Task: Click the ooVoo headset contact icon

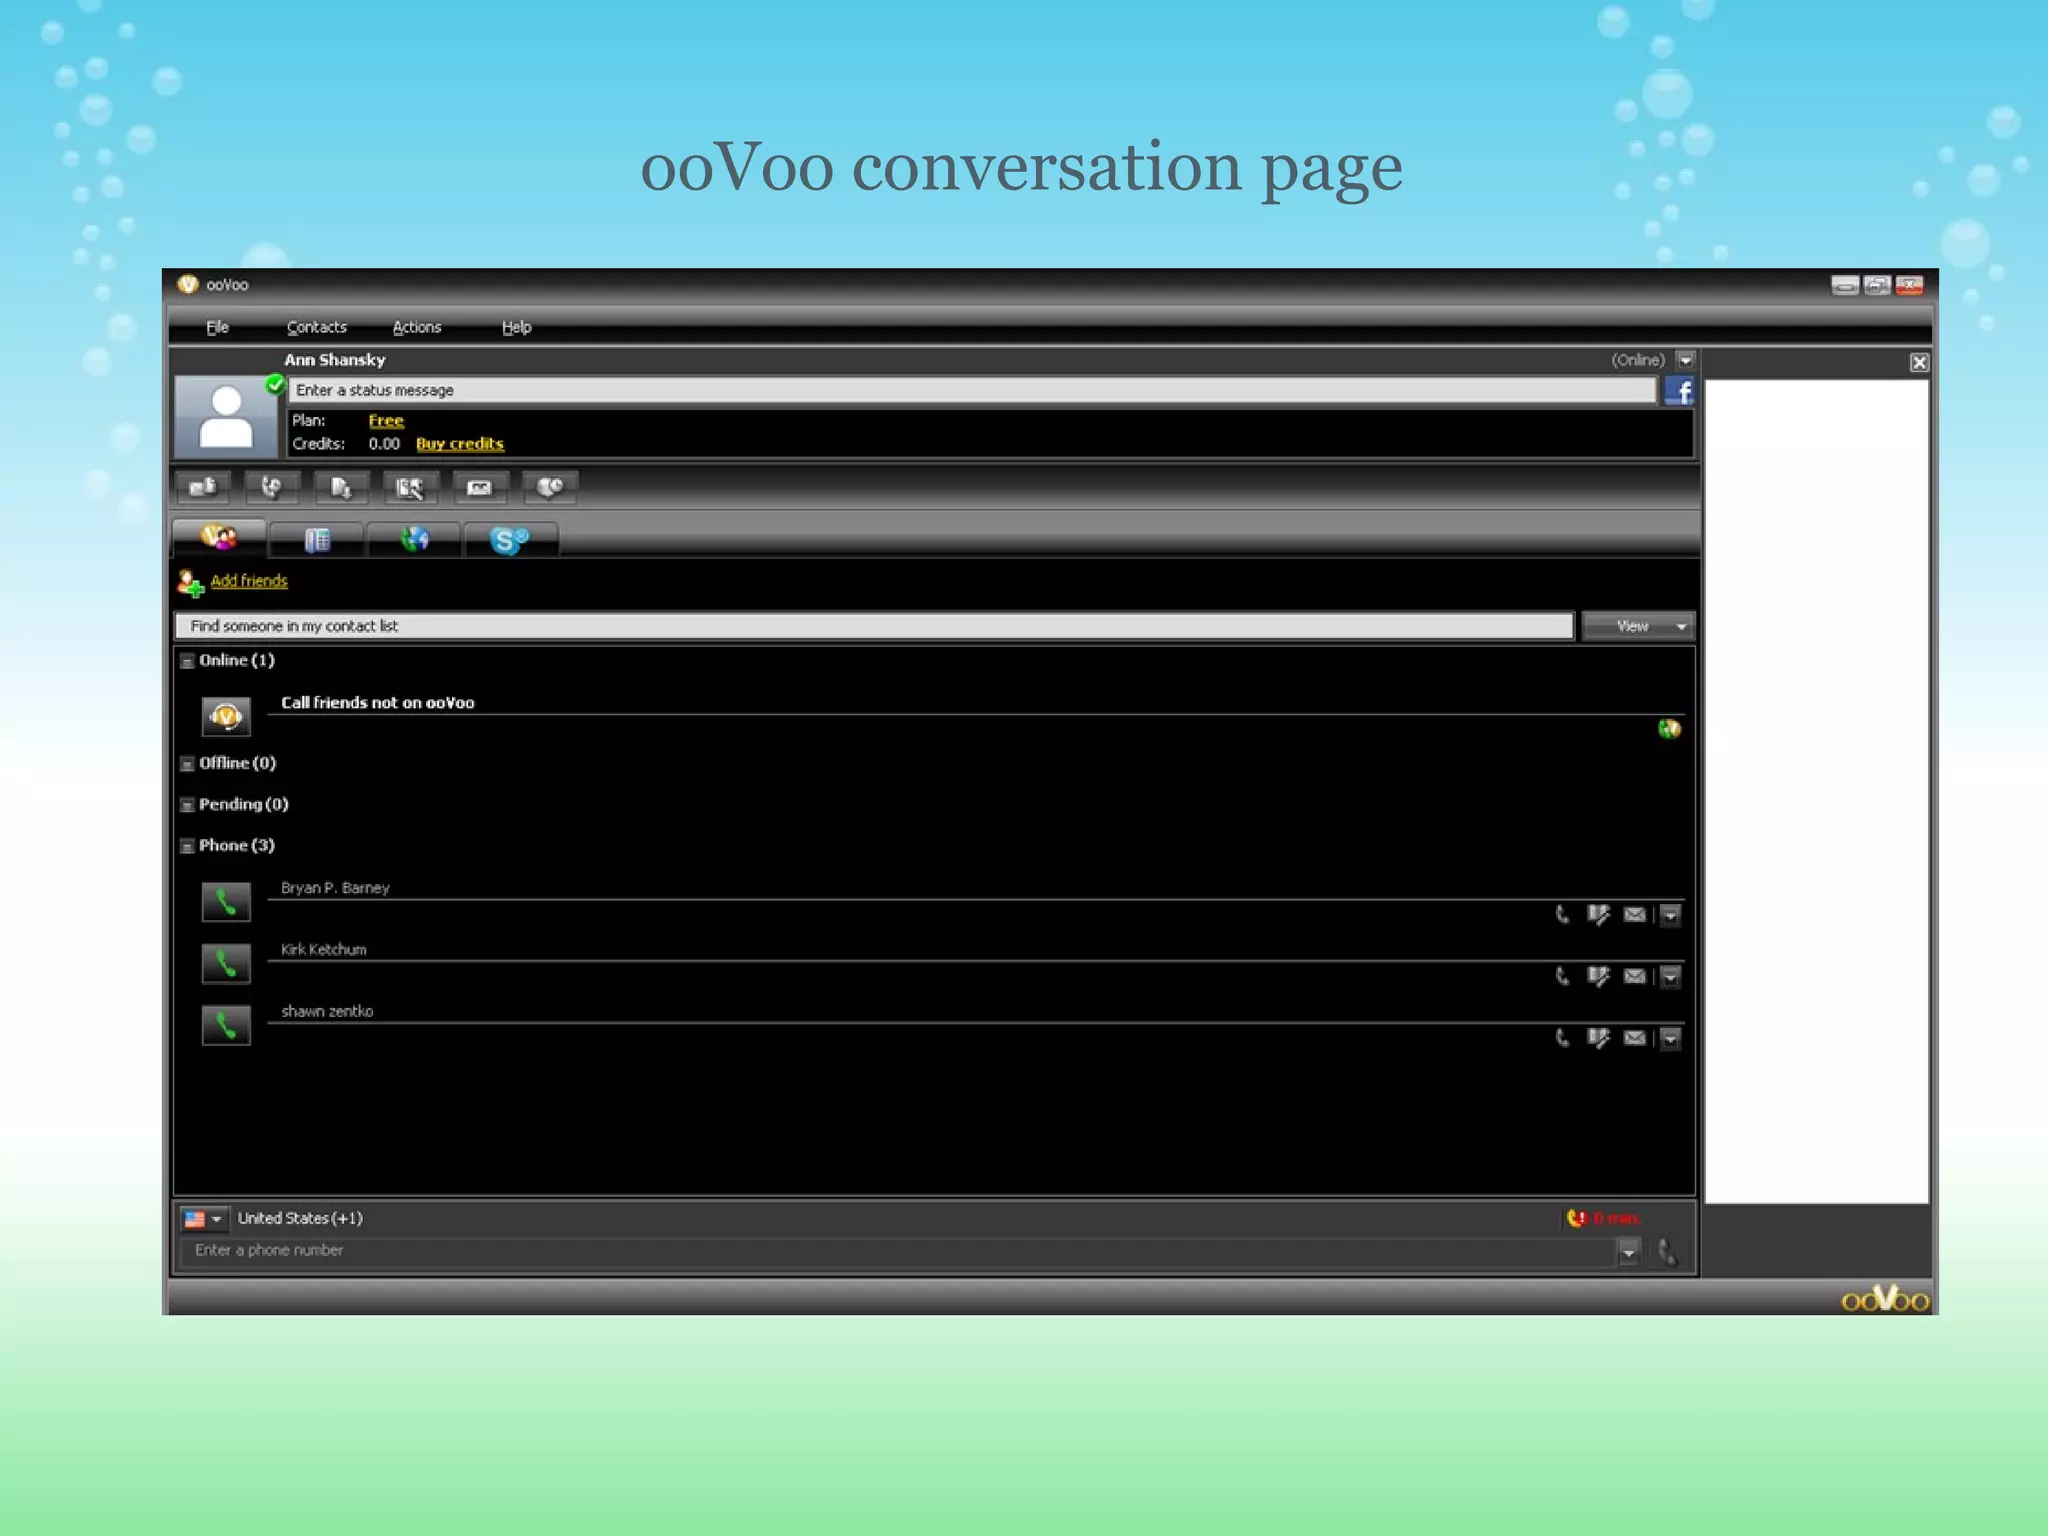Action: [226, 716]
